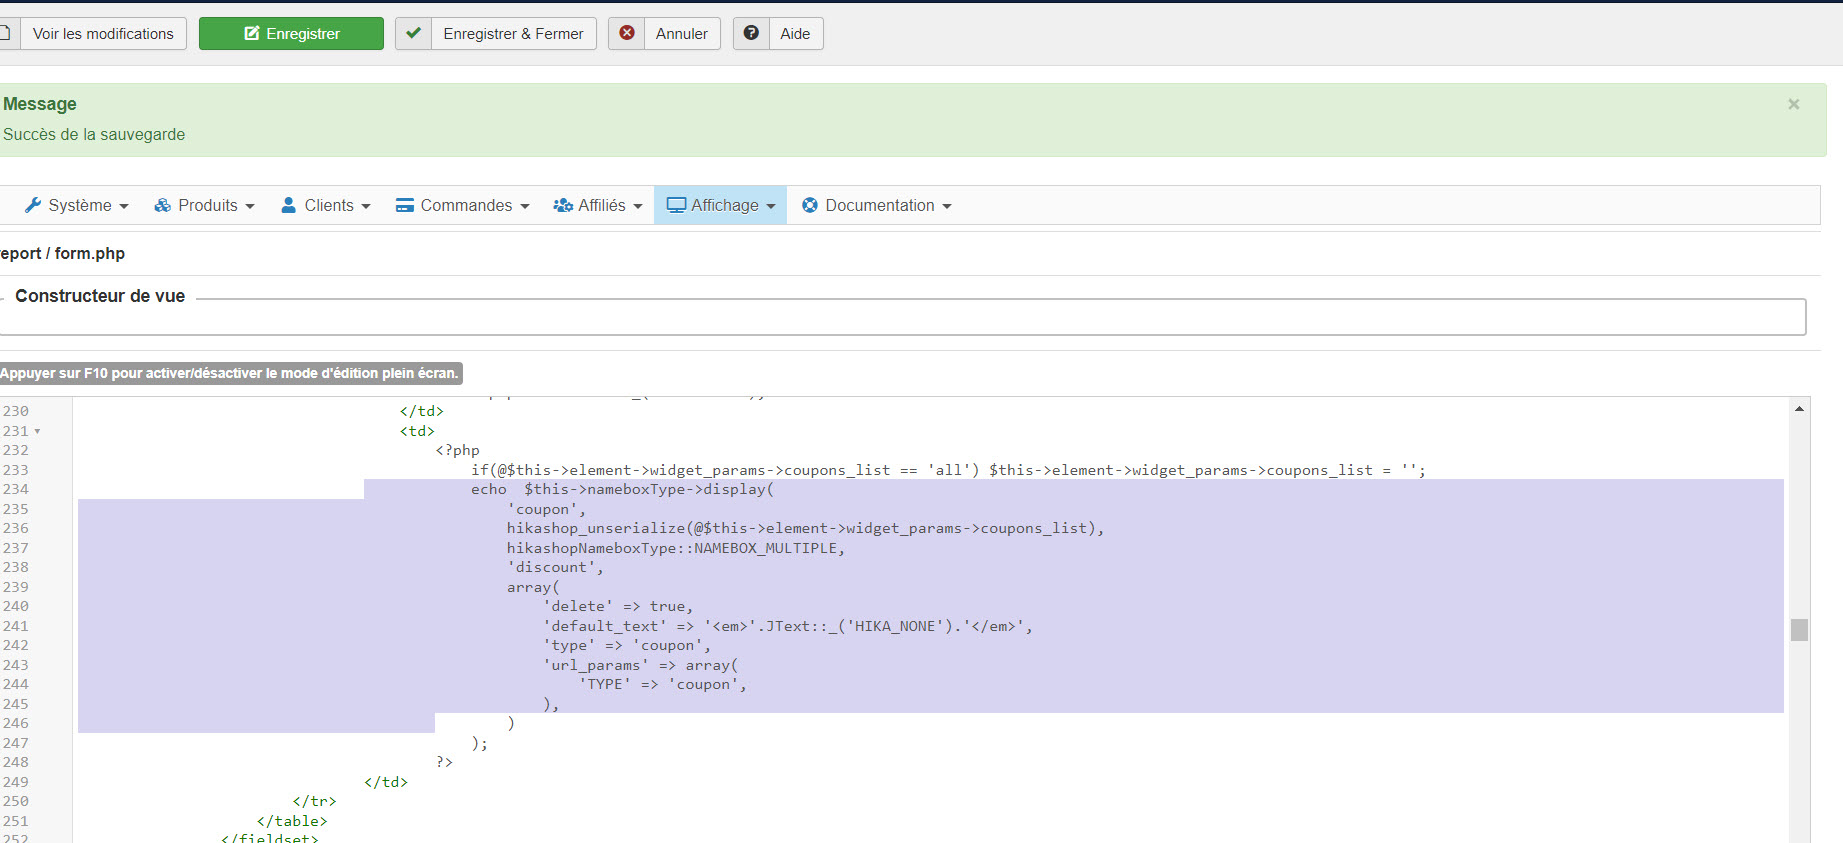Click Voir les modifications button

click(102, 33)
